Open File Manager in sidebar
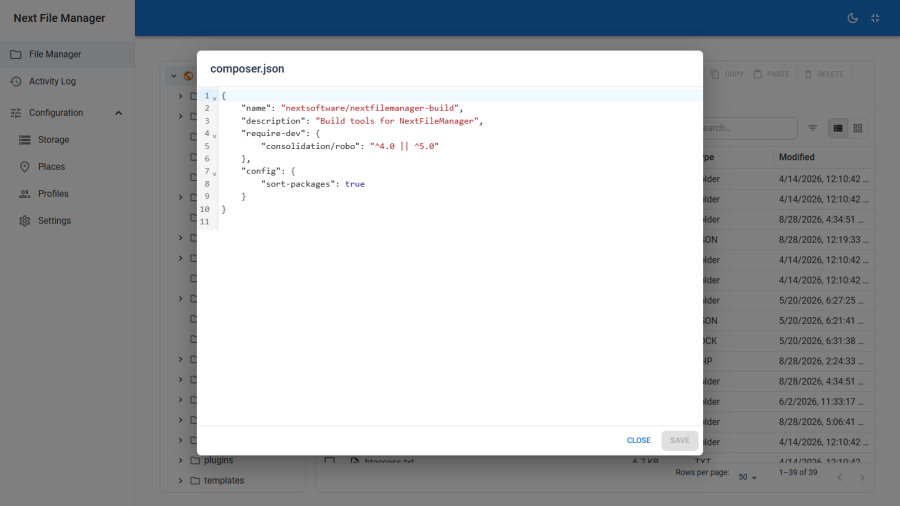The image size is (900, 506). coord(67,54)
